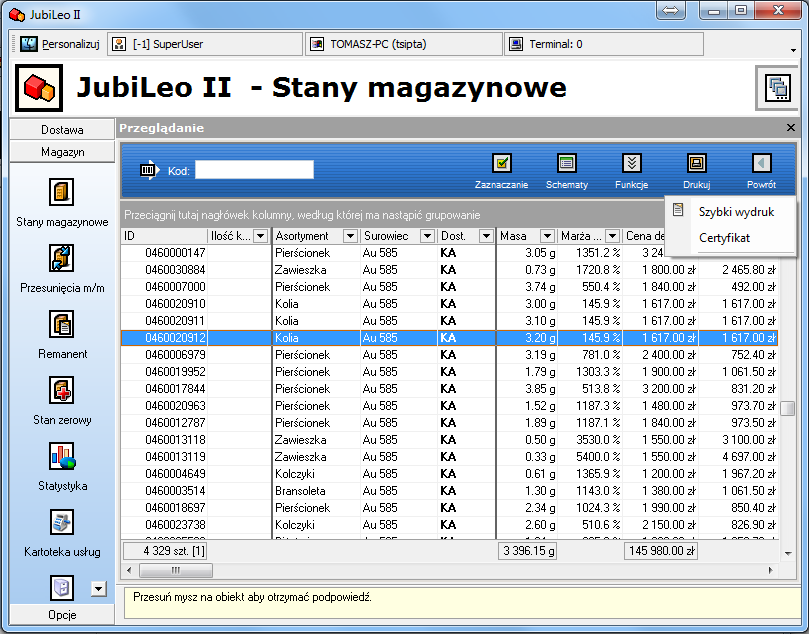
Task: Open Przesunięcia m/m sidebar icon
Action: [61, 258]
